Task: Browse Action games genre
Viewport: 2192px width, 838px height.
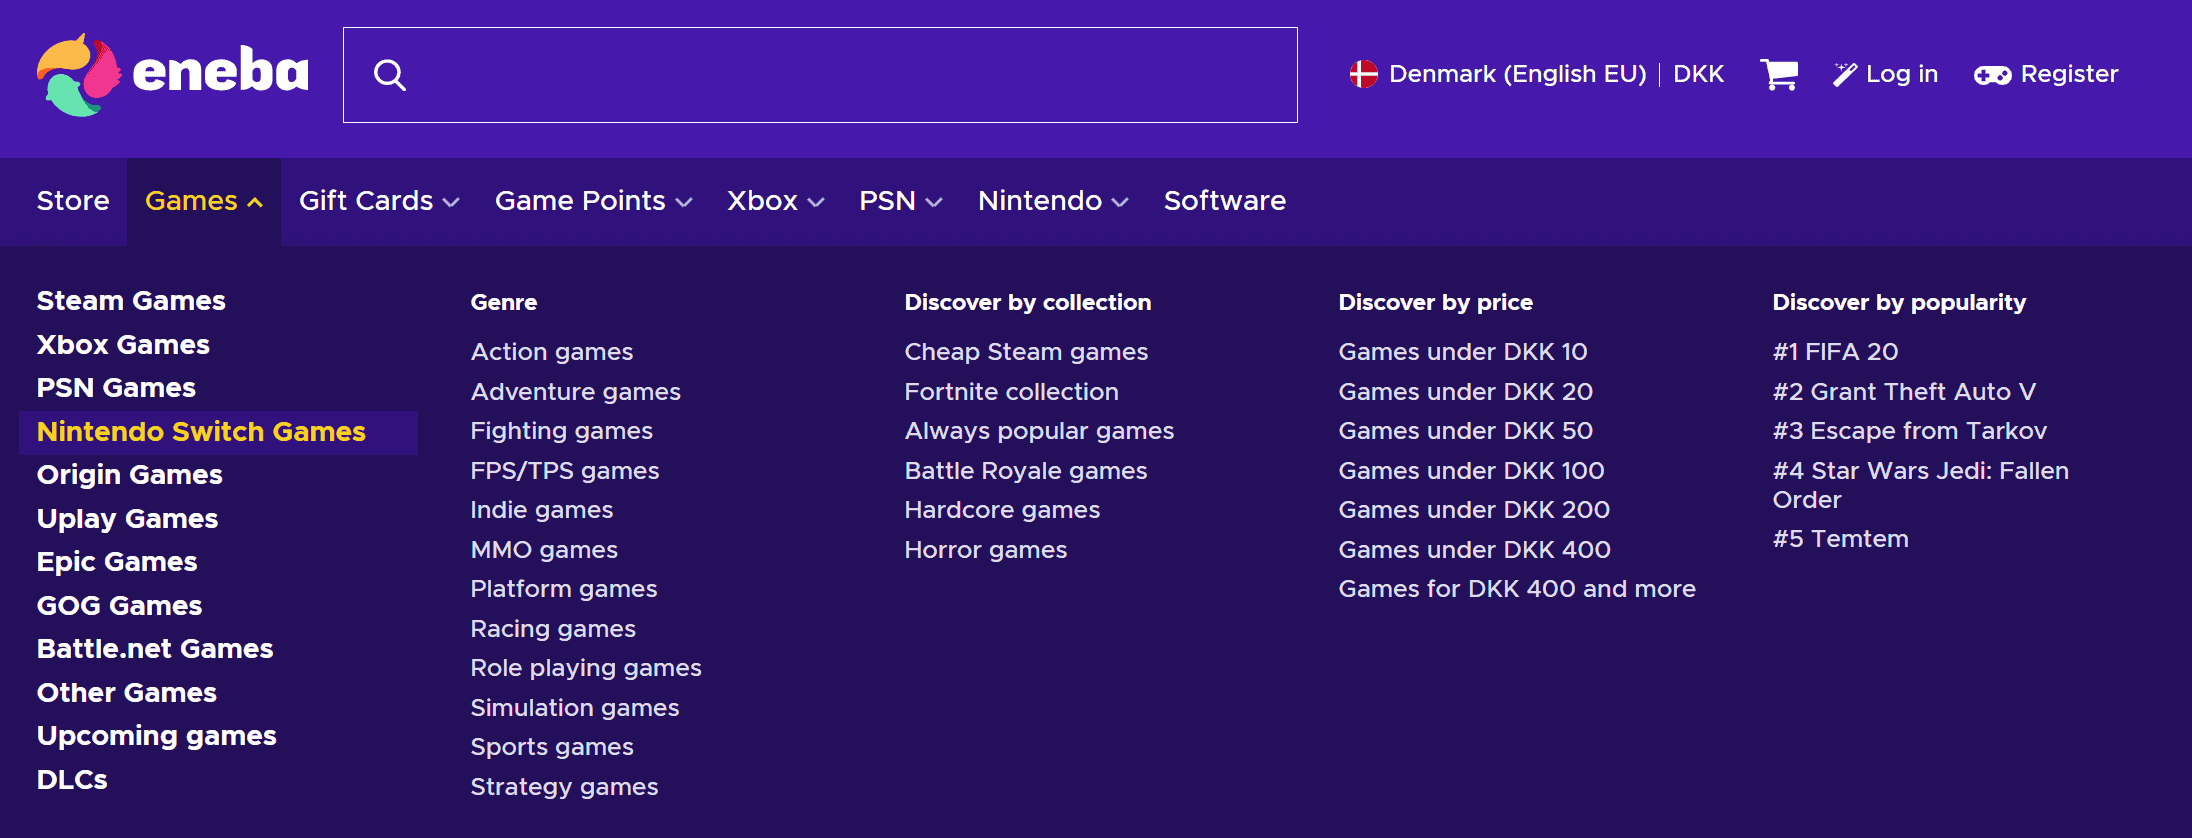Action: pos(552,352)
